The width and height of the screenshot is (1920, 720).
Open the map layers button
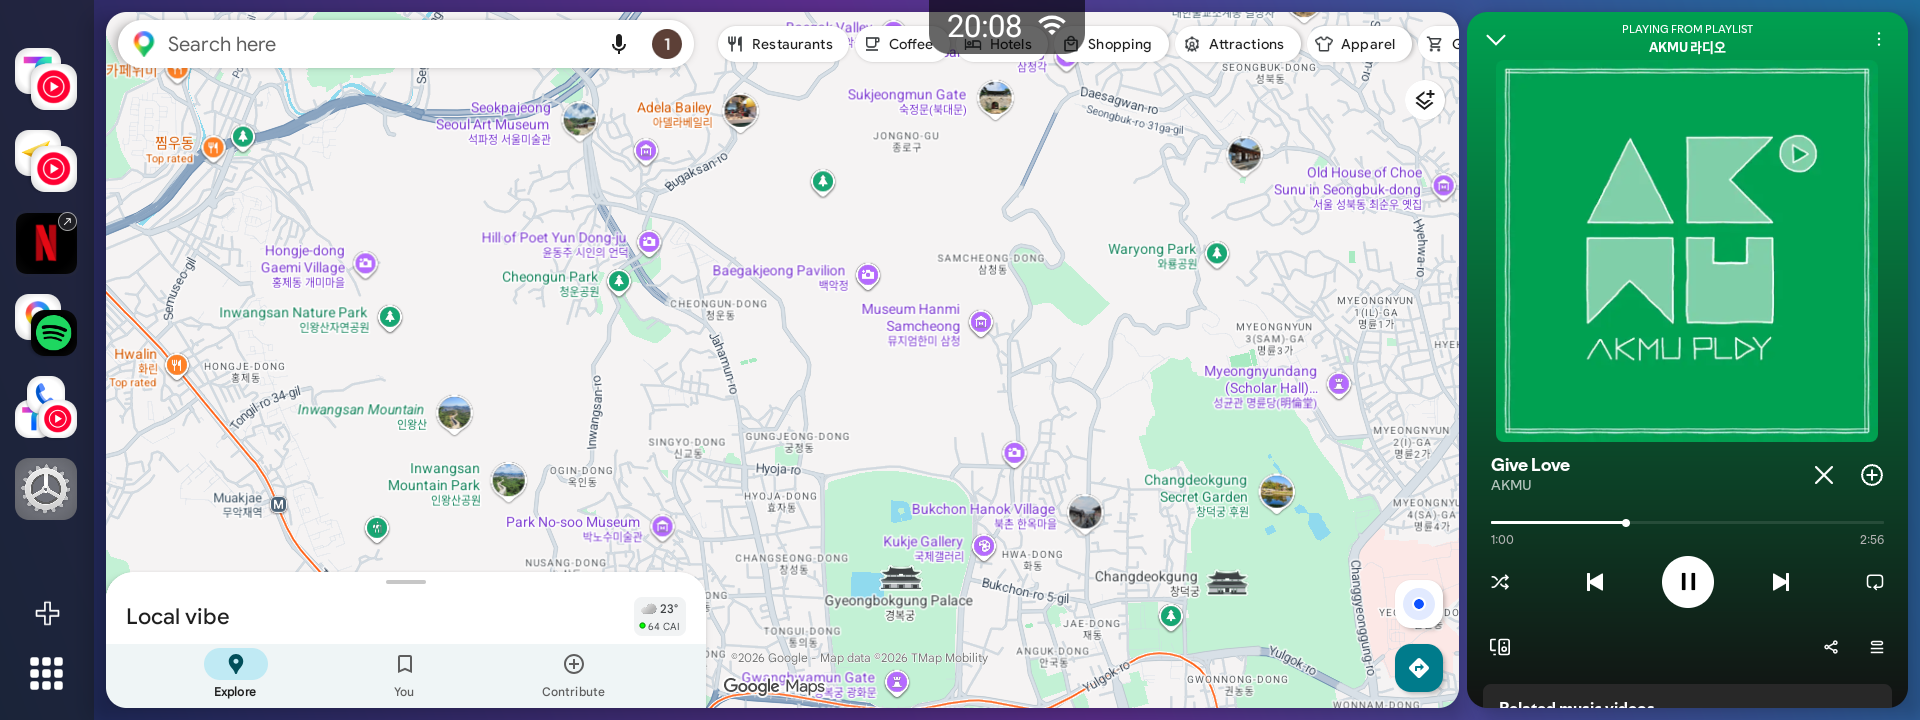coord(1424,100)
